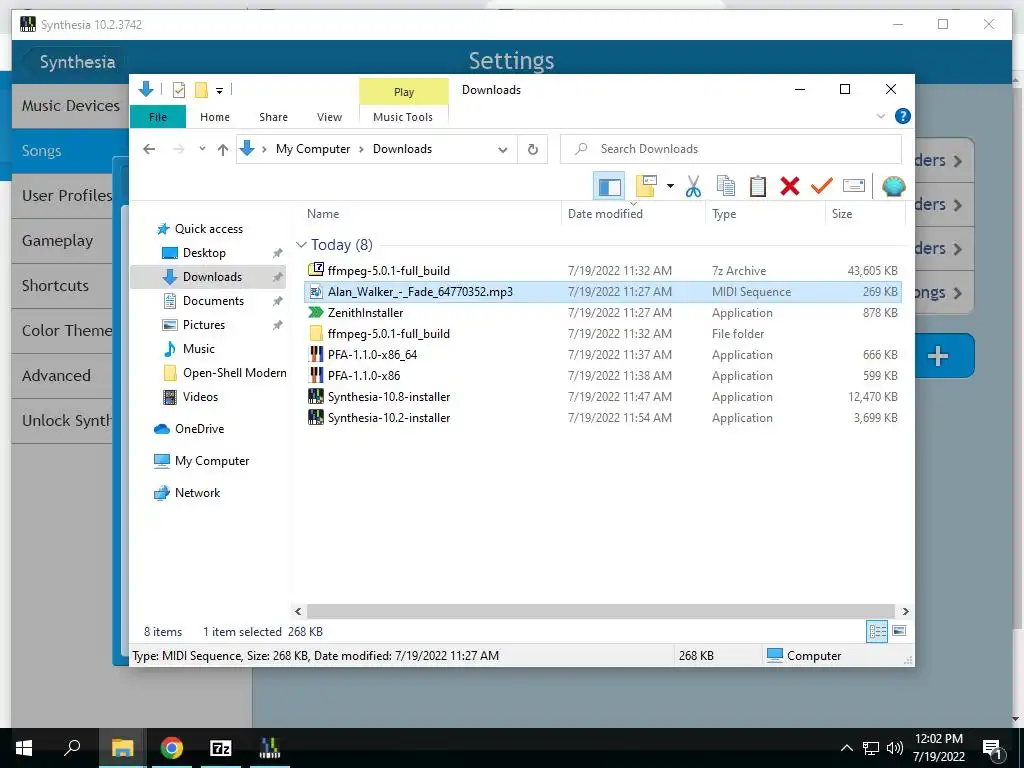
Task: Click the orange checkmark Properties icon
Action: coord(822,186)
